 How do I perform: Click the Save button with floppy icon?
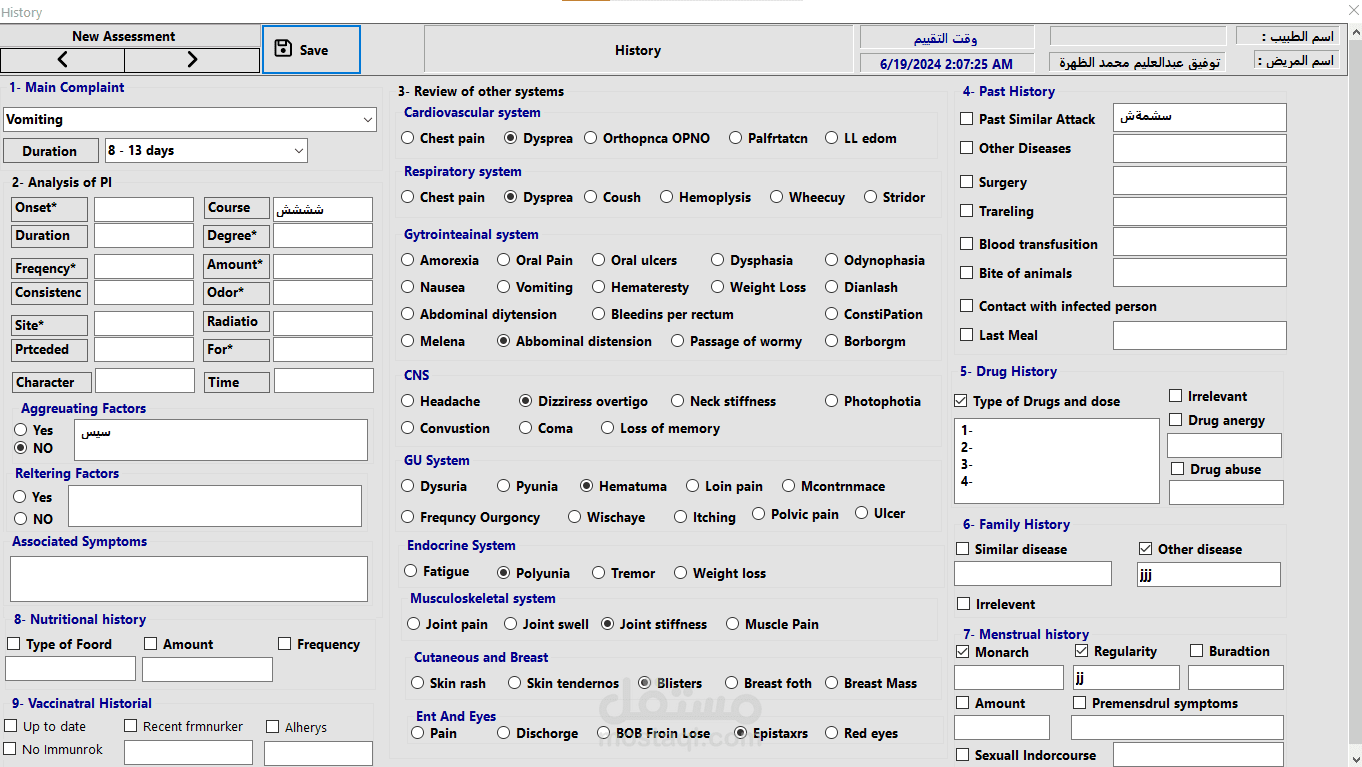point(311,50)
